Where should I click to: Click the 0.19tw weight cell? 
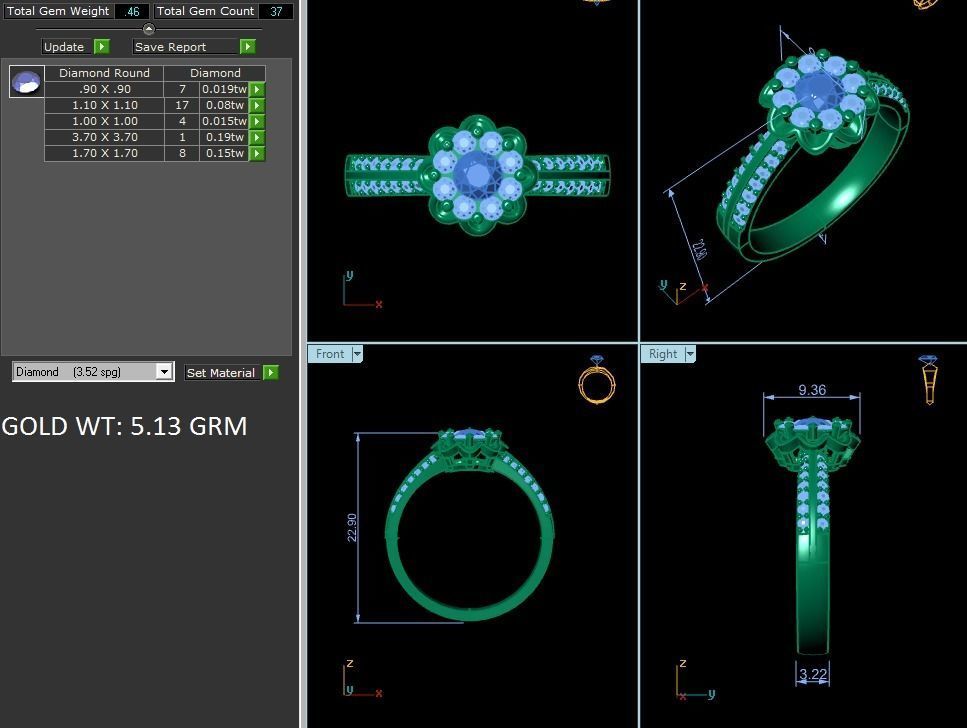[224, 138]
